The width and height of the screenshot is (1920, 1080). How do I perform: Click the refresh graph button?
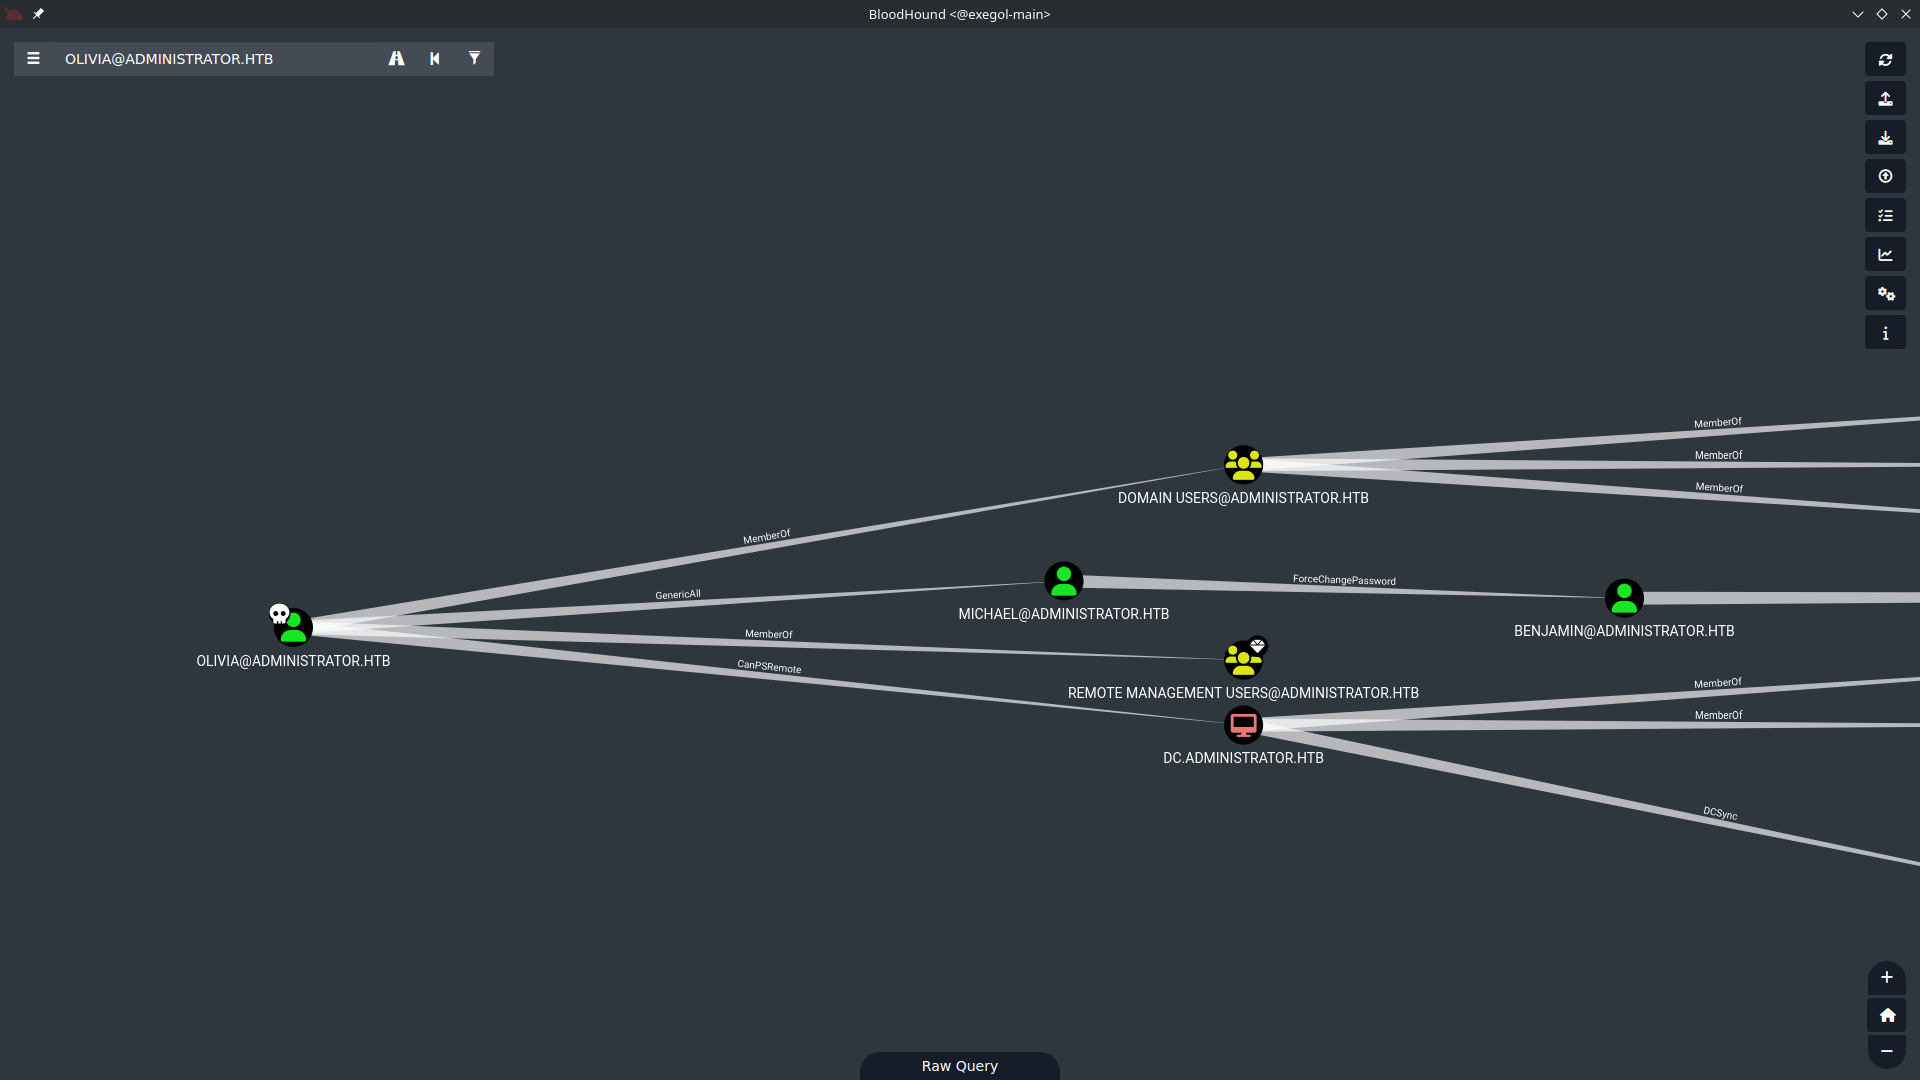pos(1885,59)
